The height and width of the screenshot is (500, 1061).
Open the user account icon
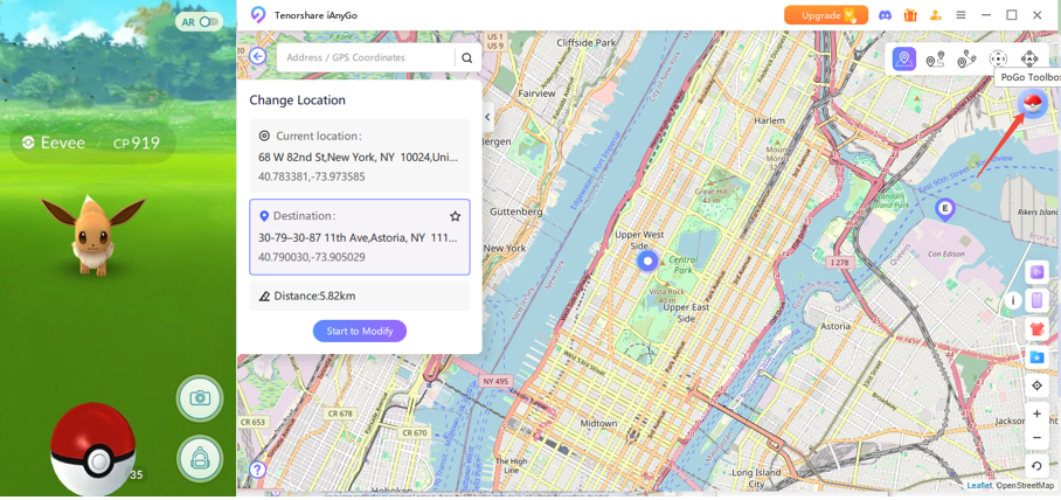935,15
